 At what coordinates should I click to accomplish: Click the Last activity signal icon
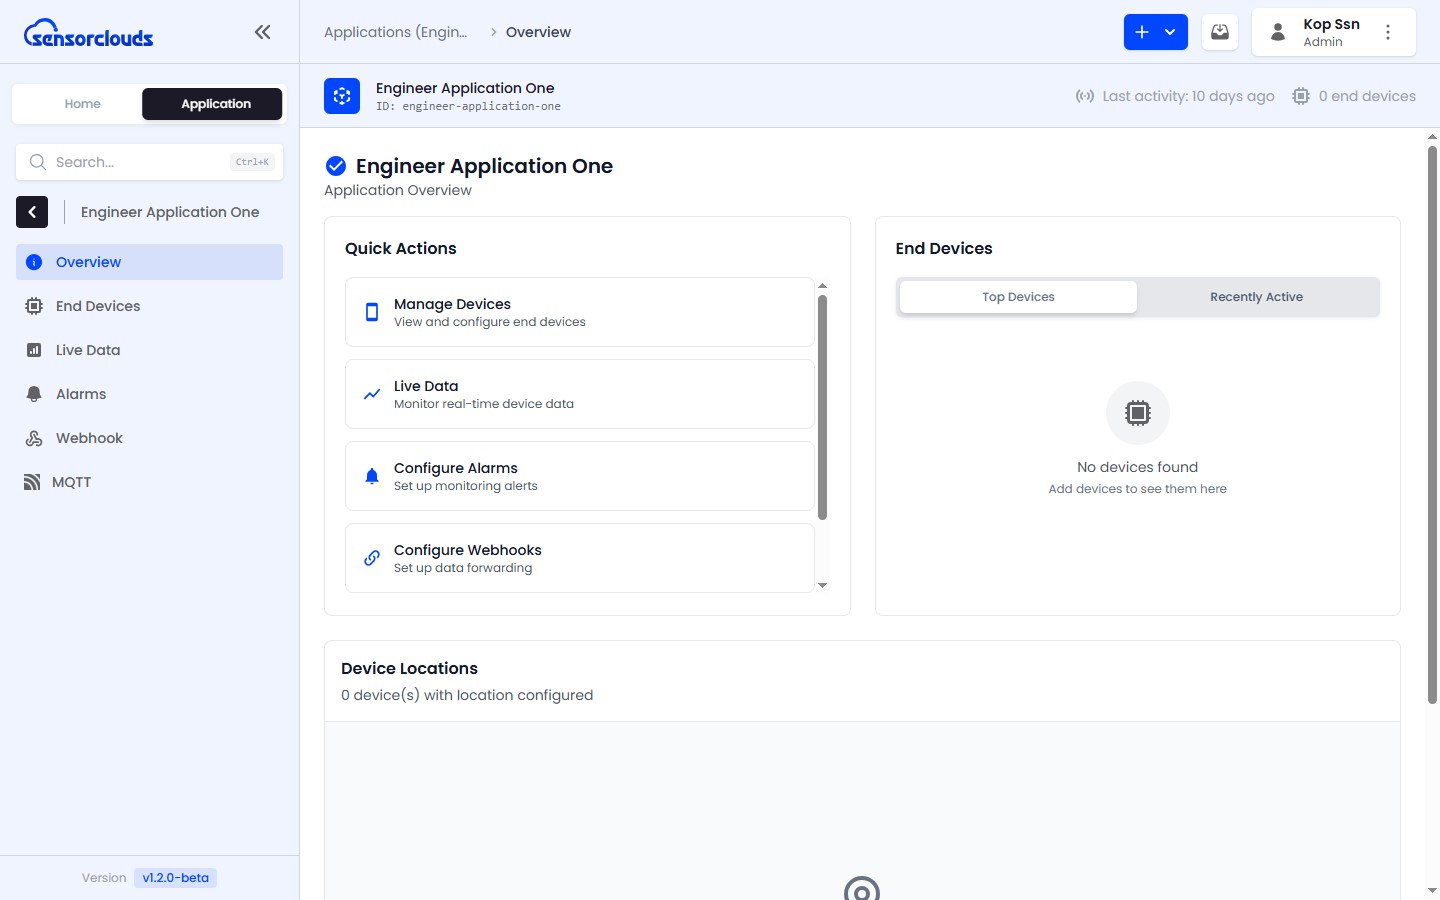coord(1086,96)
